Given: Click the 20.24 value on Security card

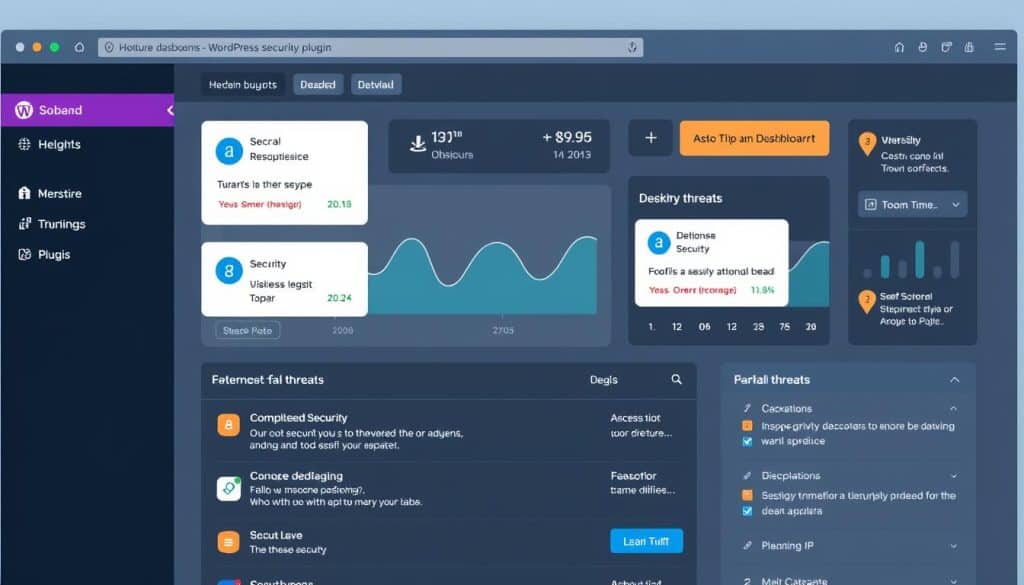Looking at the screenshot, I should coord(339,298).
